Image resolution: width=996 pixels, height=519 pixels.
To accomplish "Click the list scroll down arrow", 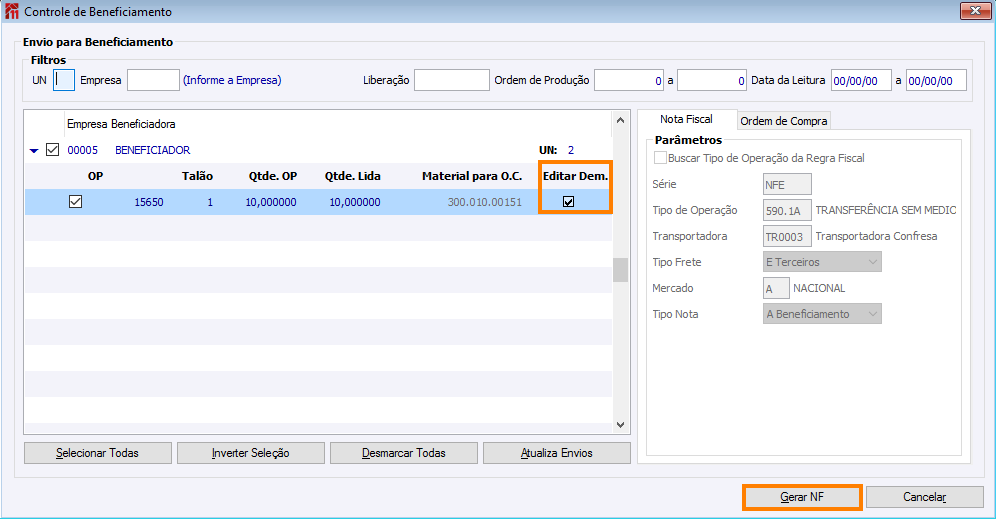I will [621, 425].
